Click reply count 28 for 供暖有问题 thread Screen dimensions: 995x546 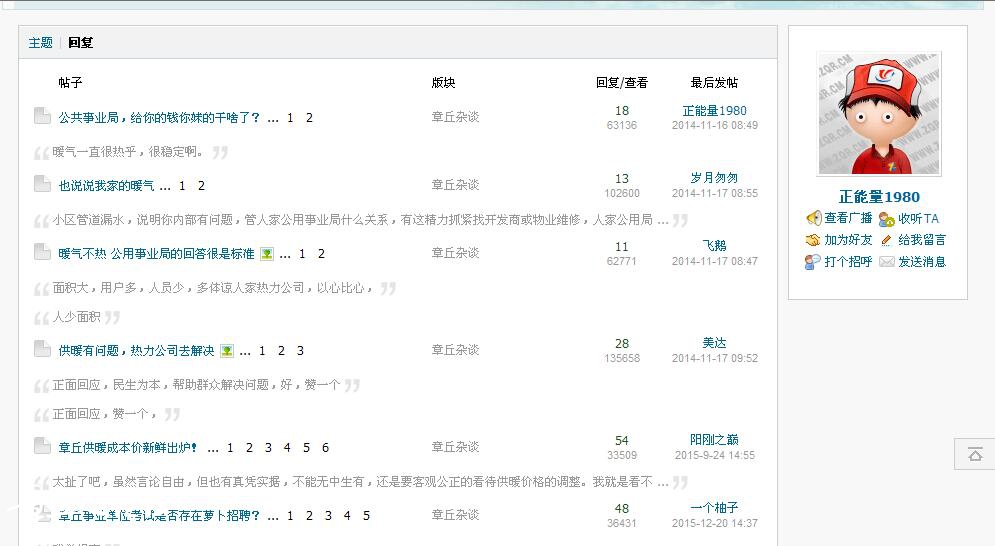point(622,343)
